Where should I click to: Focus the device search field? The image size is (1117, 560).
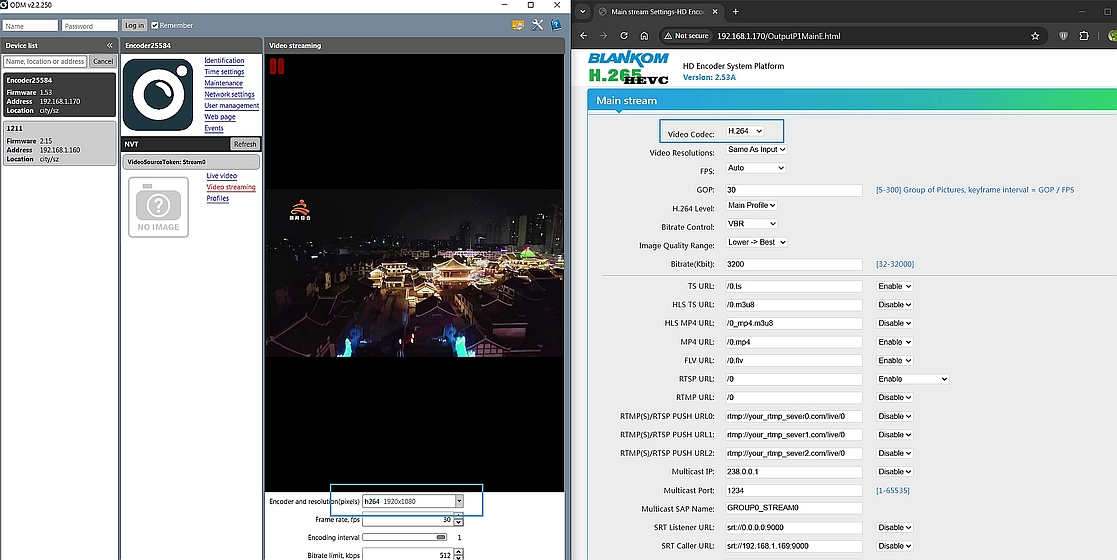coord(46,61)
